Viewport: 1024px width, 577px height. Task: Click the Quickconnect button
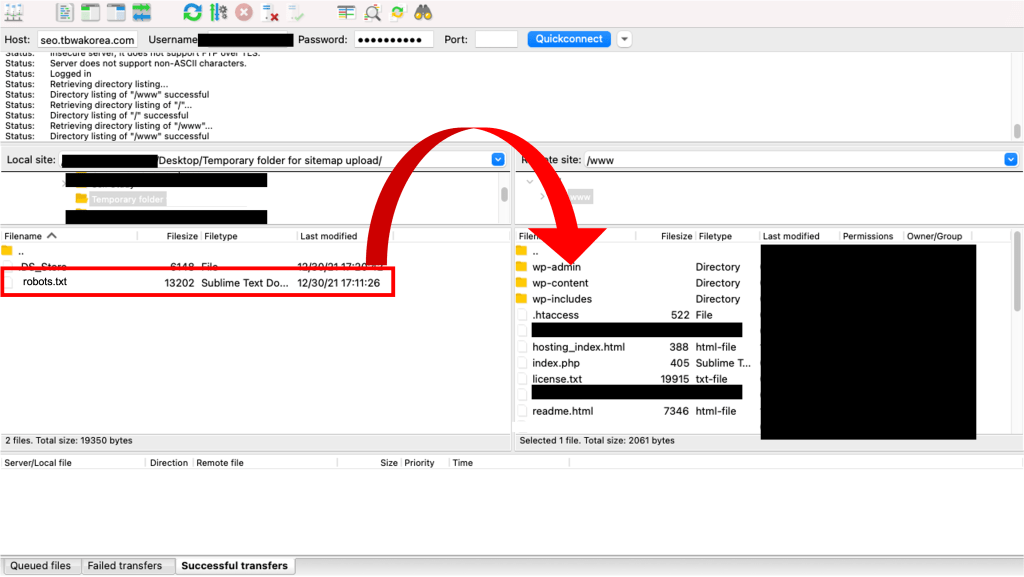coord(569,39)
